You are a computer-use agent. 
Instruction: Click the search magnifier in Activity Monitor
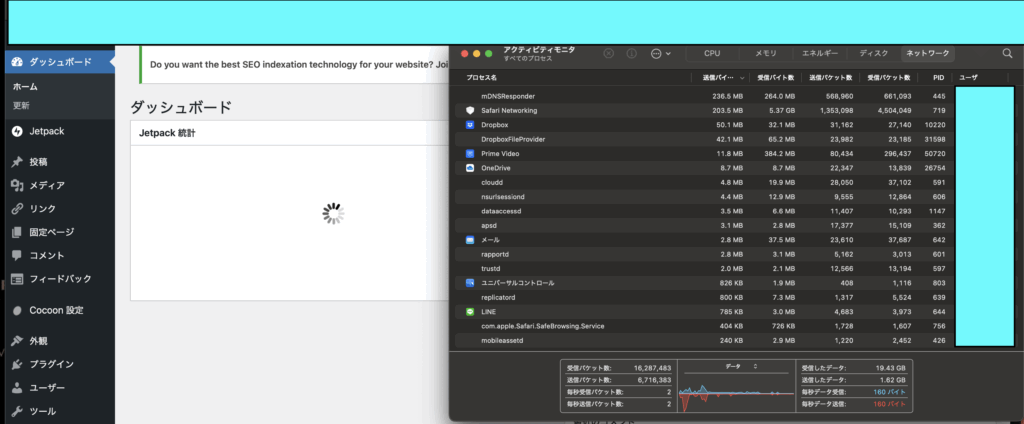coord(1007,54)
